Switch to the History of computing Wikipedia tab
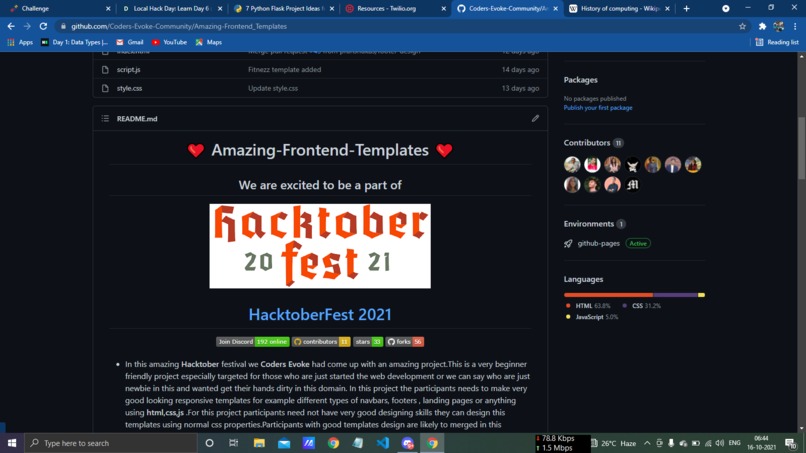Screen dimensions: 806x453 pyautogui.click(x=620, y=8)
